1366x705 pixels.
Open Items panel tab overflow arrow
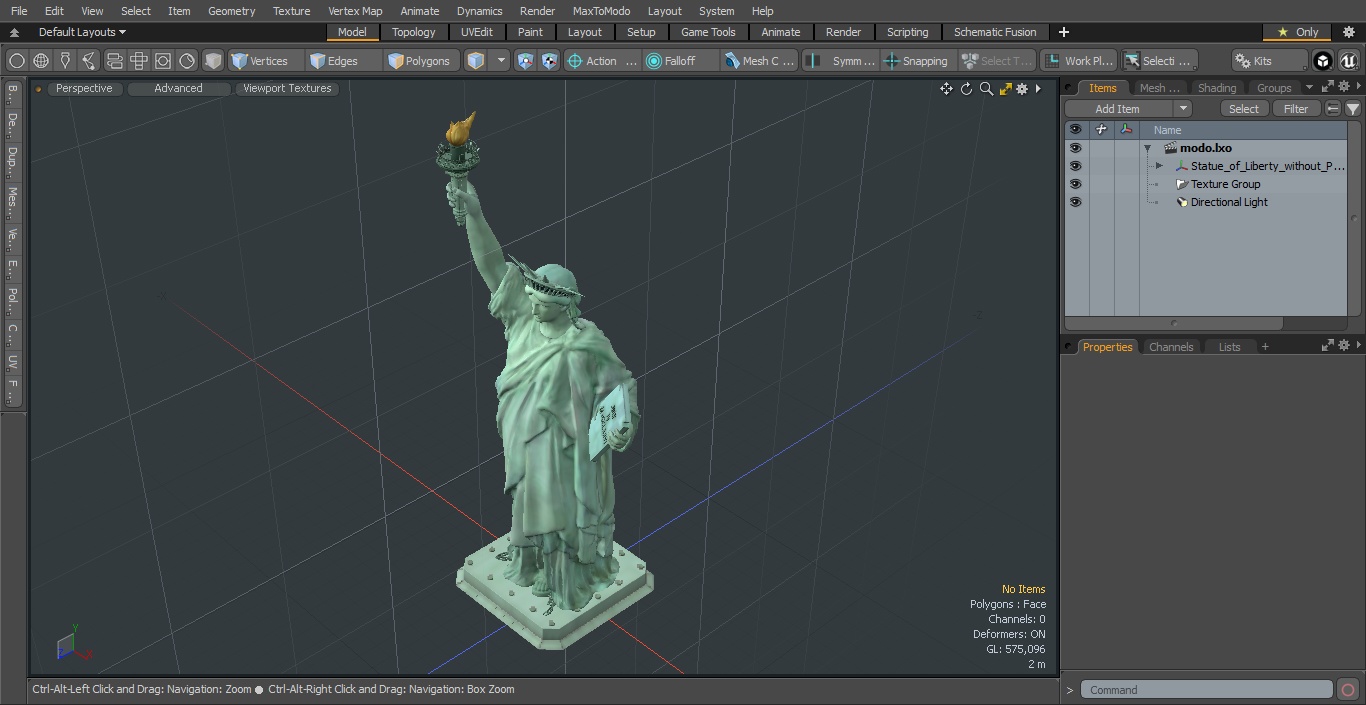(1309, 88)
